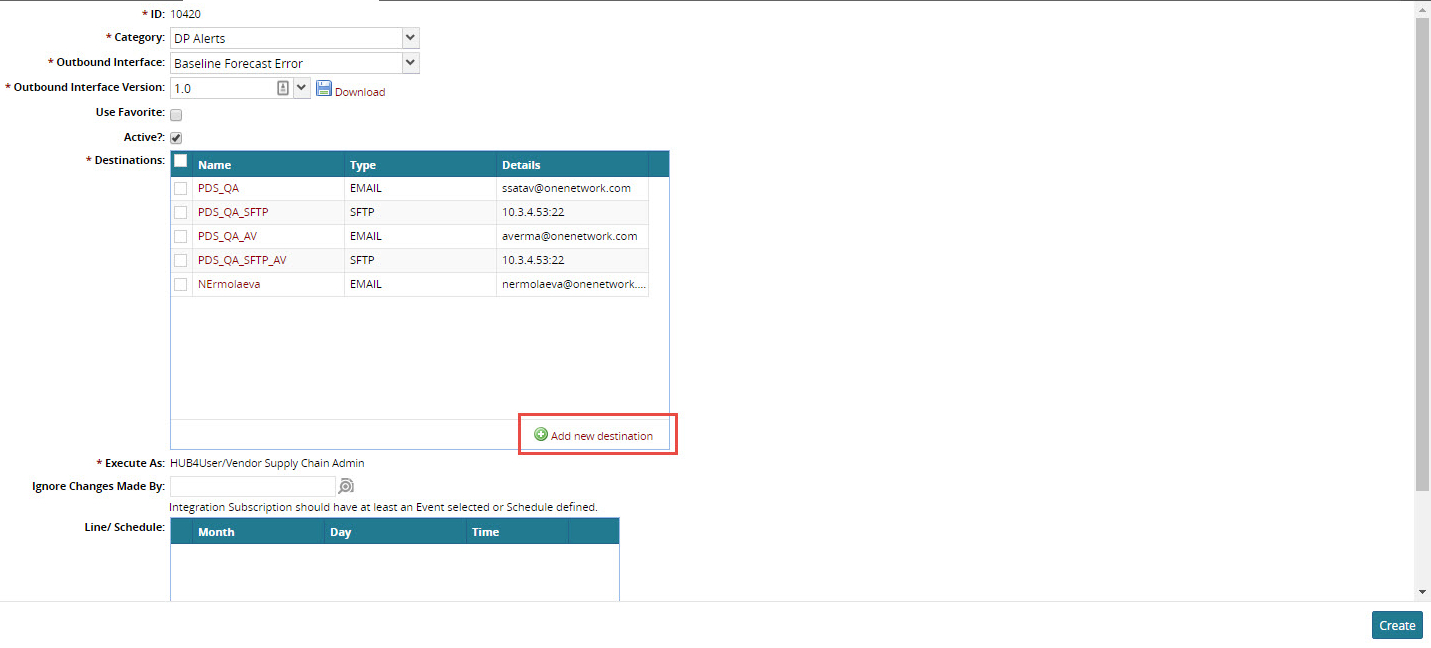This screenshot has width=1431, height=648.
Task: Click the Download link
Action: [360, 92]
